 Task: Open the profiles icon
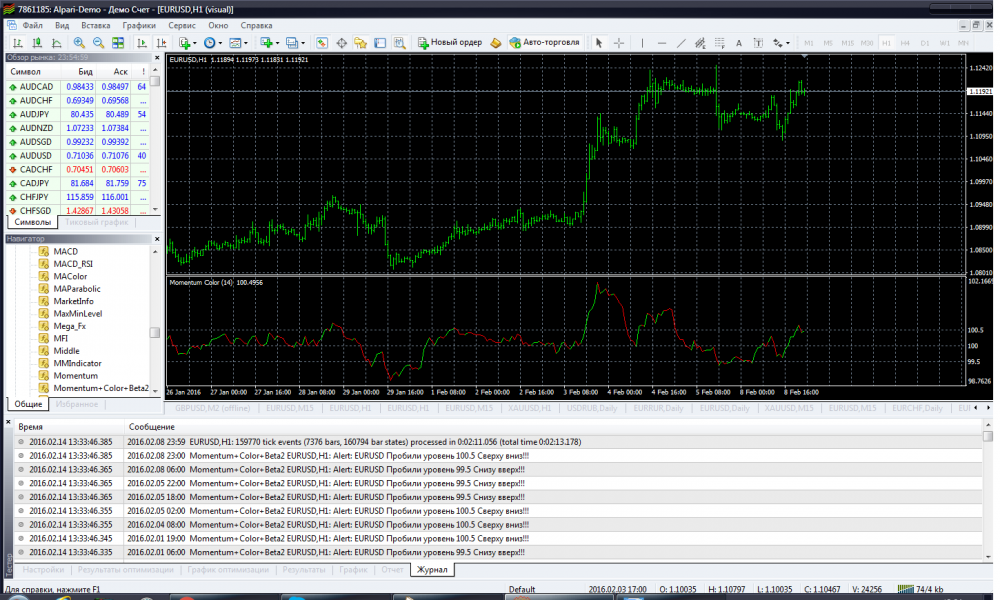coord(291,43)
